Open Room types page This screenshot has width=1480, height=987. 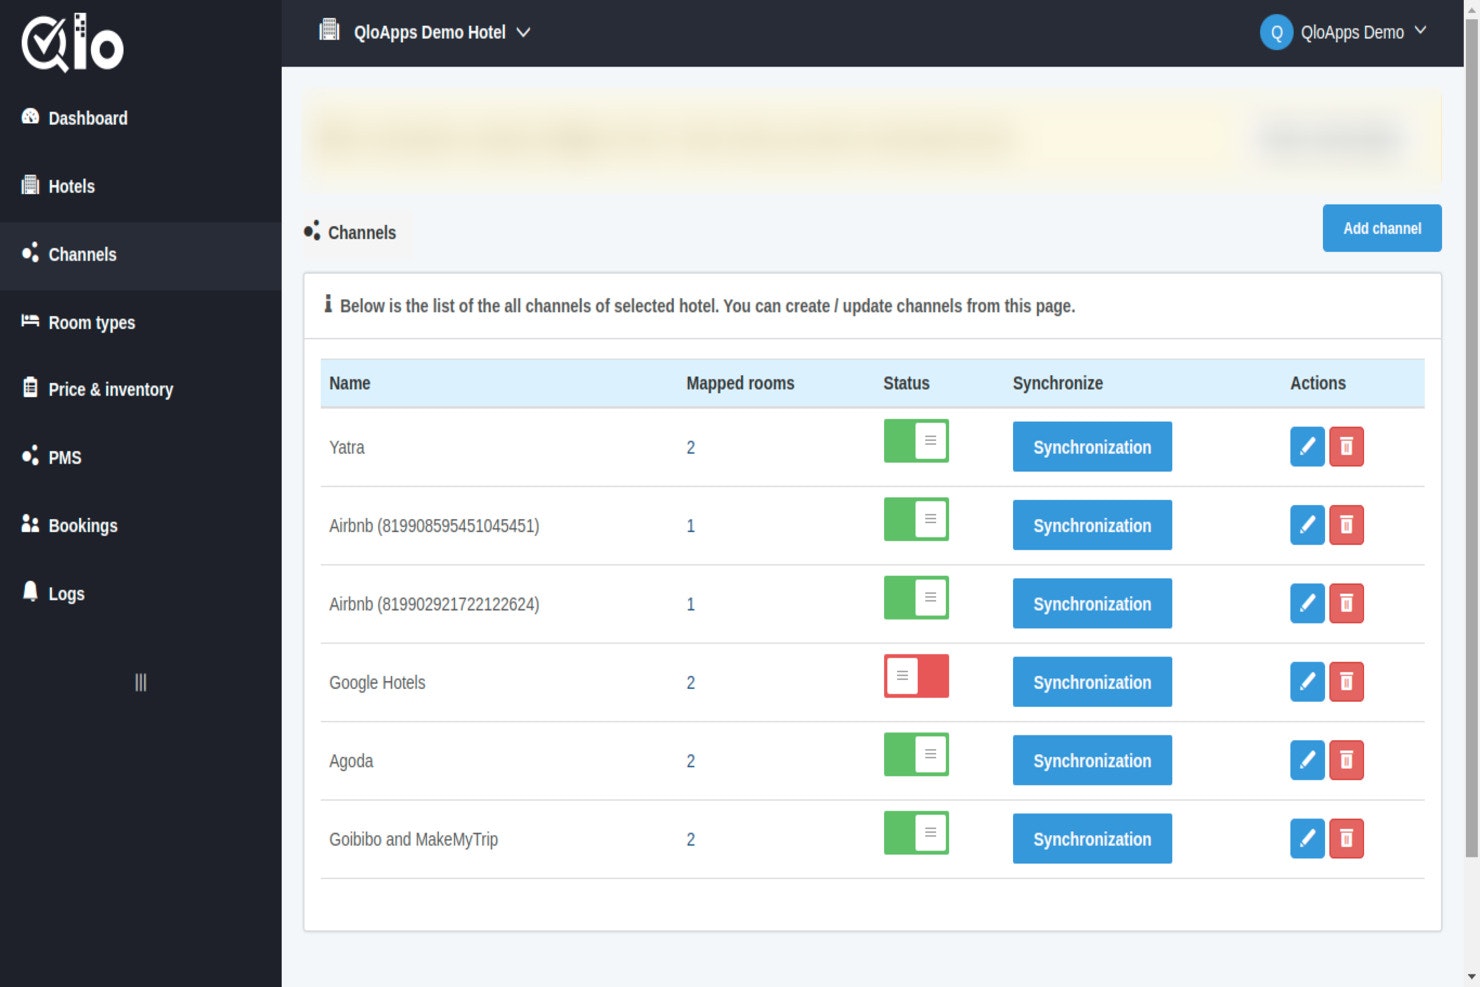(x=140, y=322)
